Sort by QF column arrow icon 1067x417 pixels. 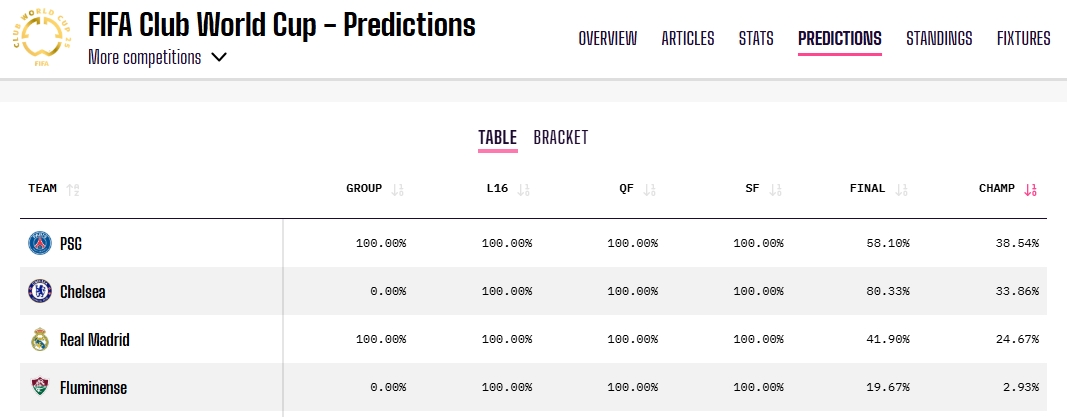tap(650, 189)
